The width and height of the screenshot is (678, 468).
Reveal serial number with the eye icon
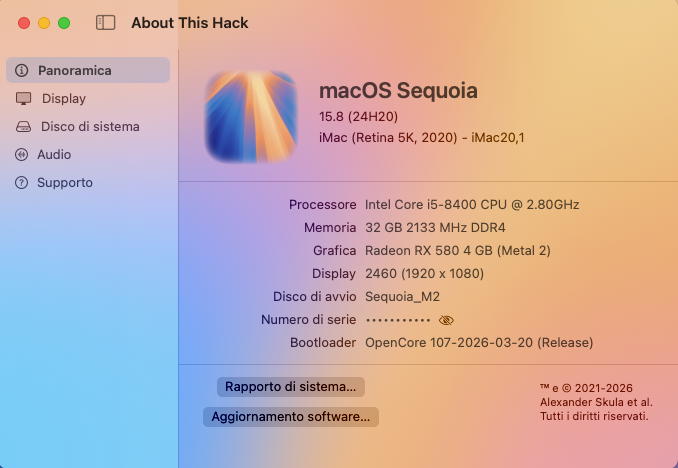tap(446, 320)
